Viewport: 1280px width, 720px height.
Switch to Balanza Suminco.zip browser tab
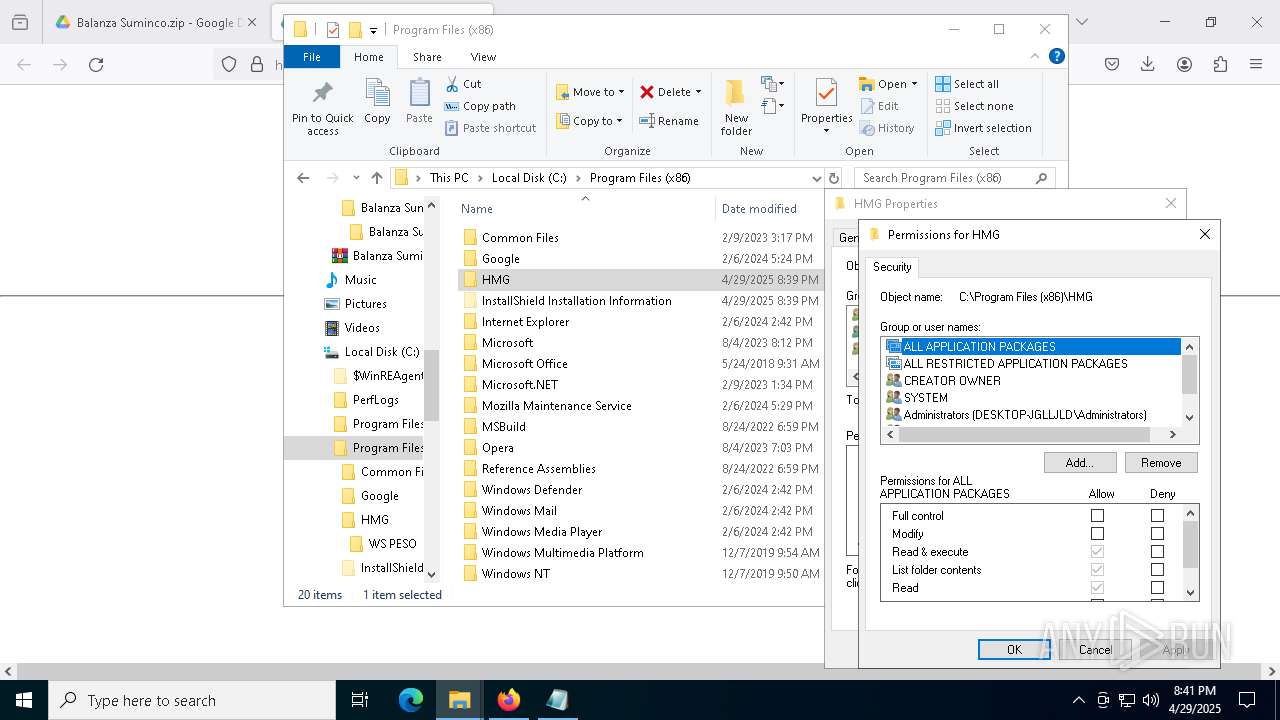point(155,22)
